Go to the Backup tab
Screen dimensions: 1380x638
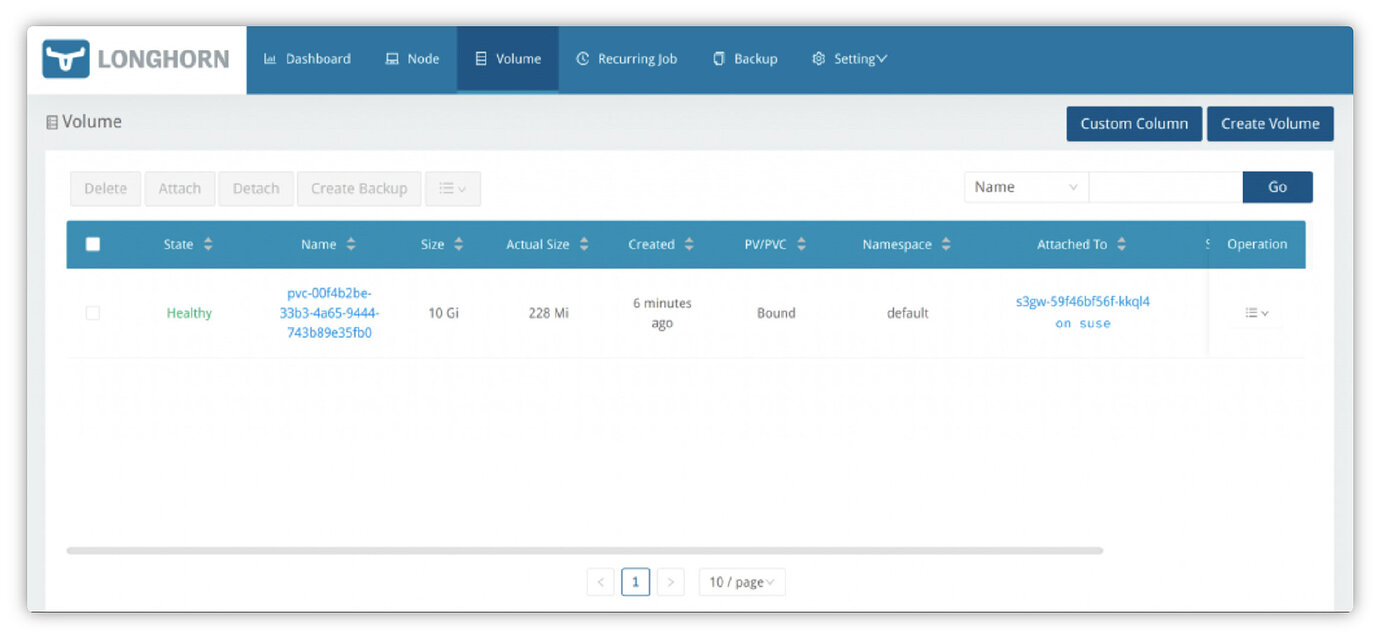point(745,59)
